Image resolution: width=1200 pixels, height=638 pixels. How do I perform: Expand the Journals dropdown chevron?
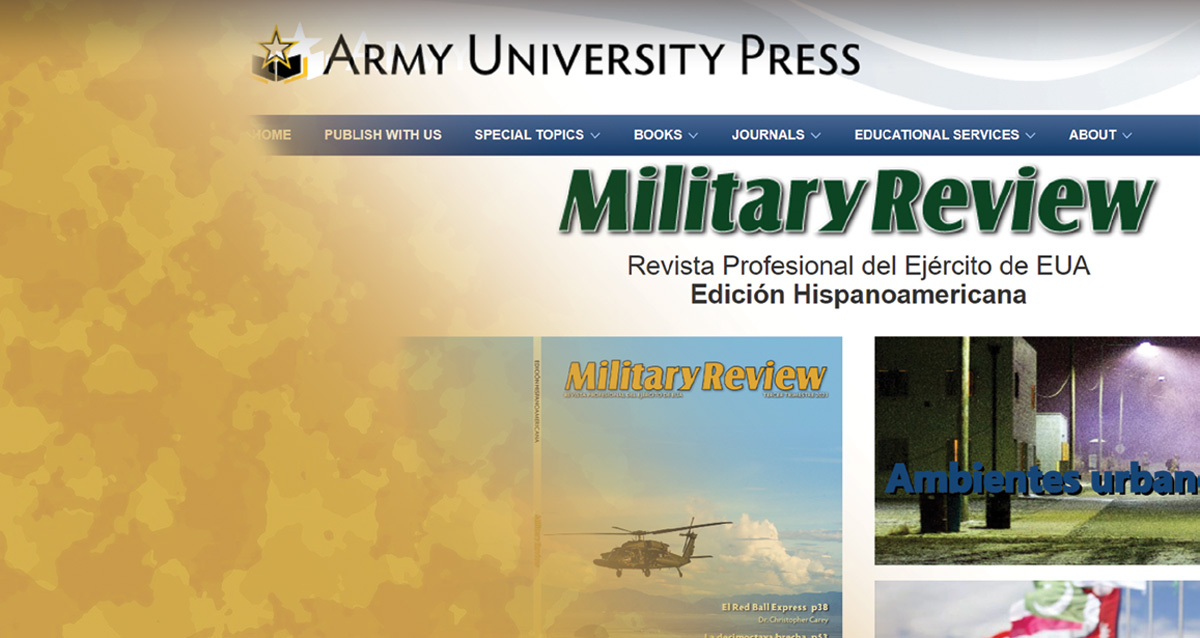815,135
